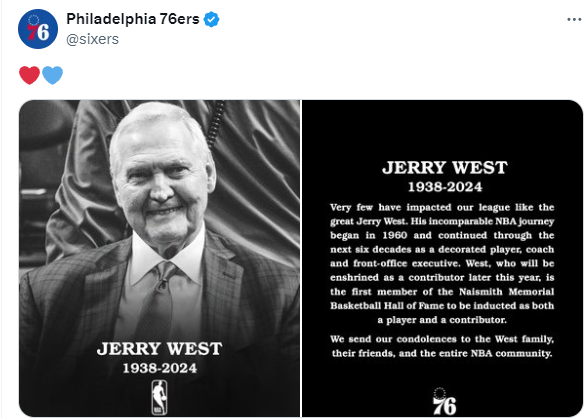Open the three-dot more options menu
The image size is (585, 419).
pyautogui.click(x=574, y=19)
